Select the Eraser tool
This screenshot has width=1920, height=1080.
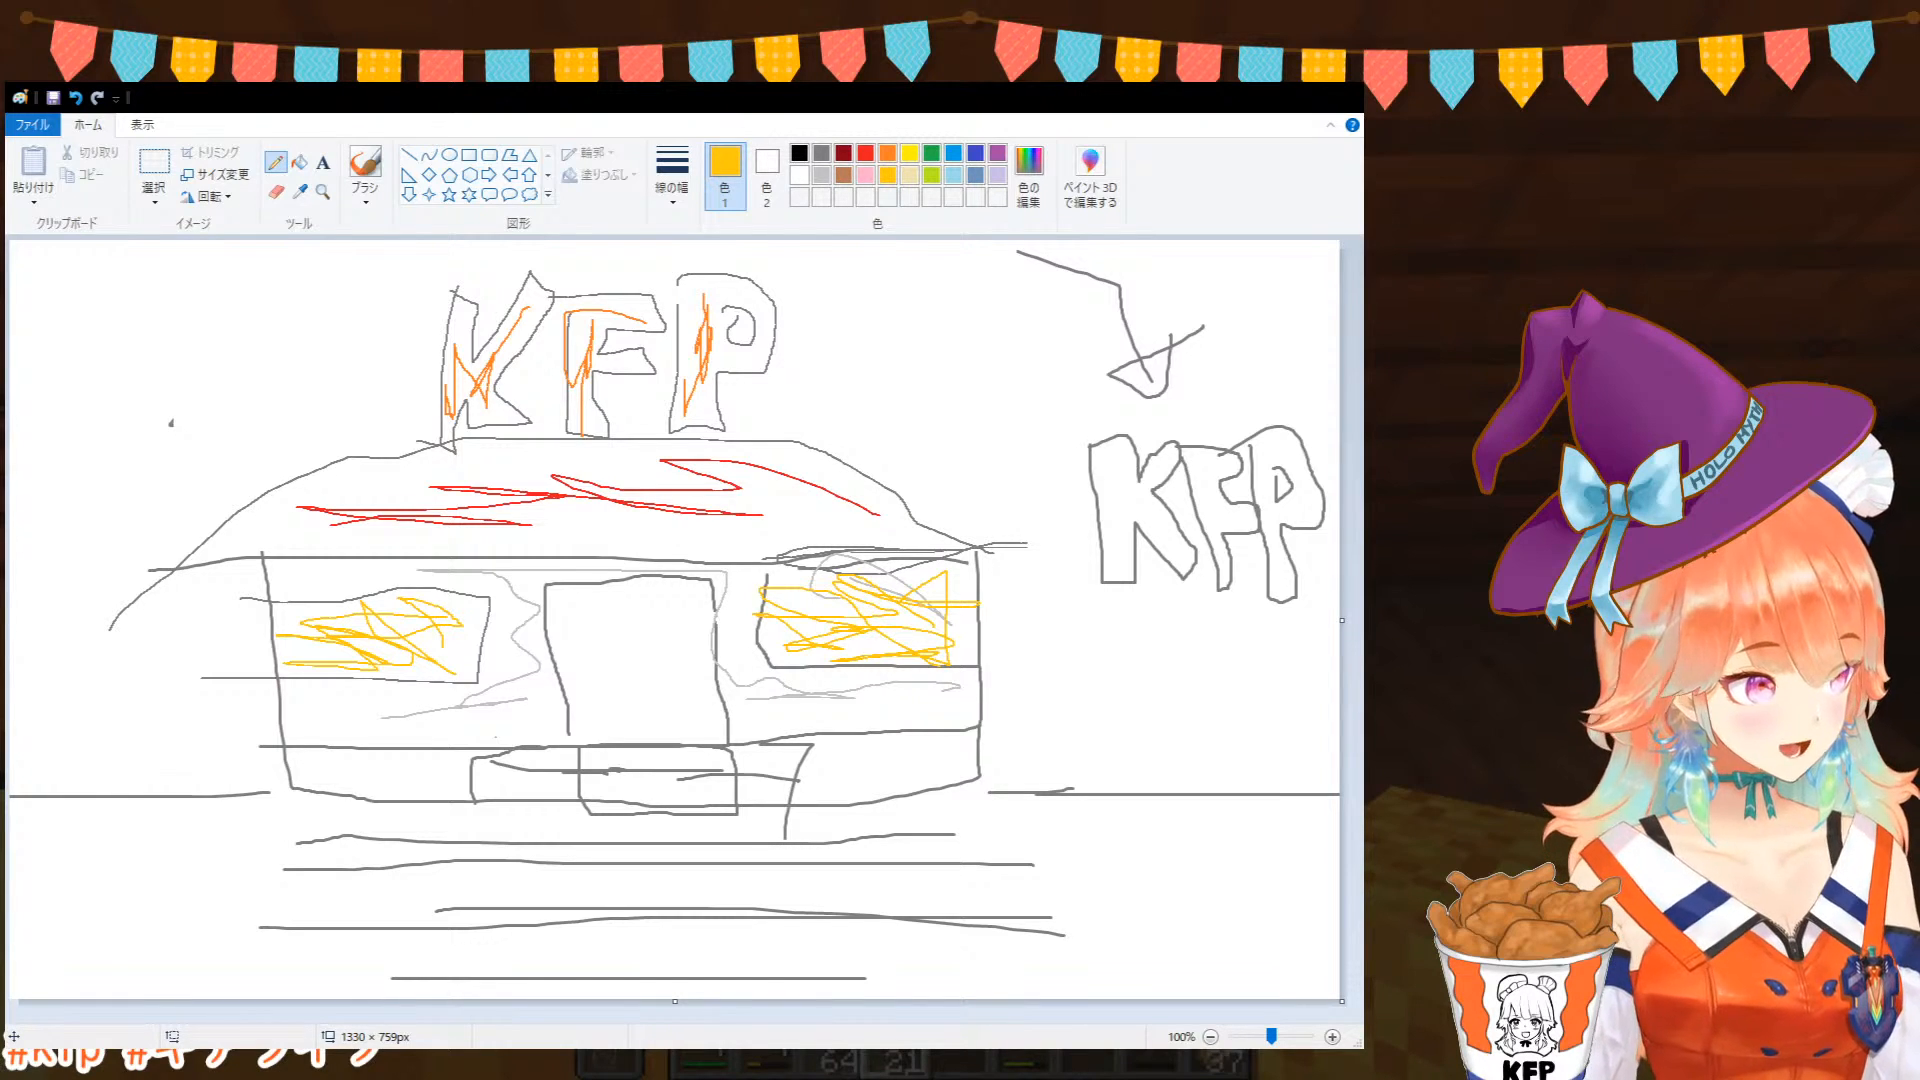tap(276, 192)
